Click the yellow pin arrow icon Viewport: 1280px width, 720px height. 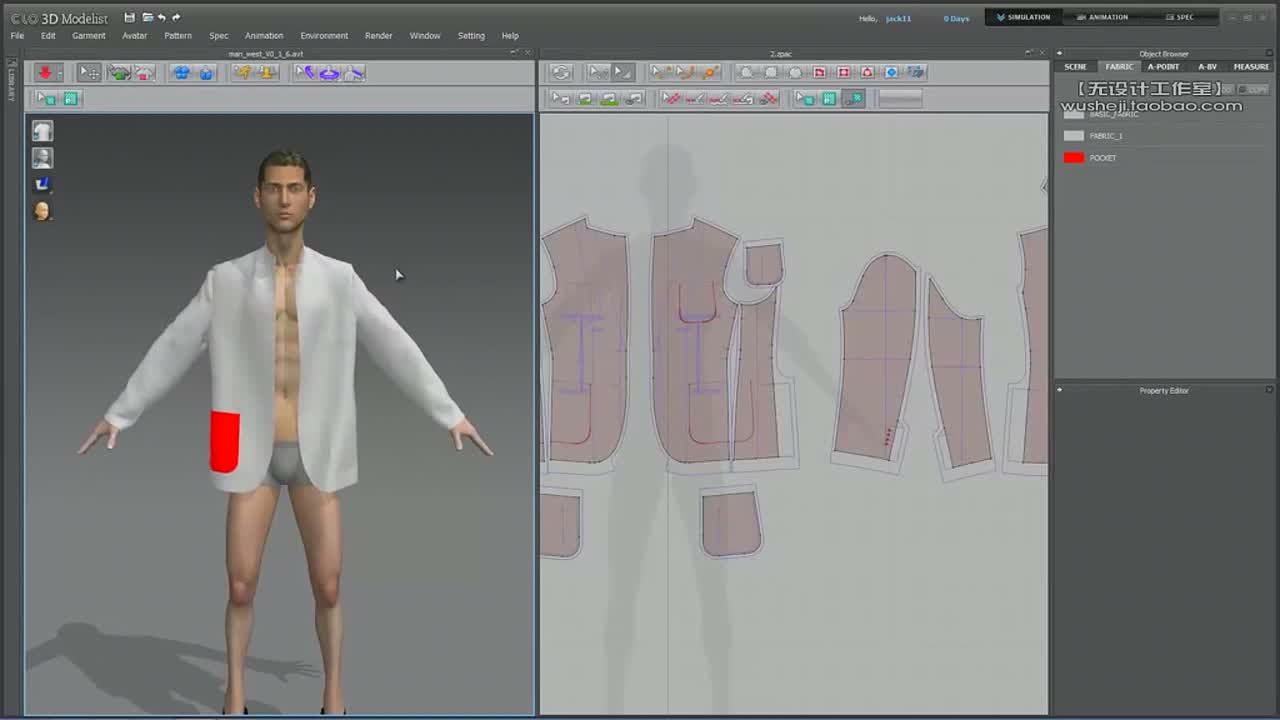point(243,72)
